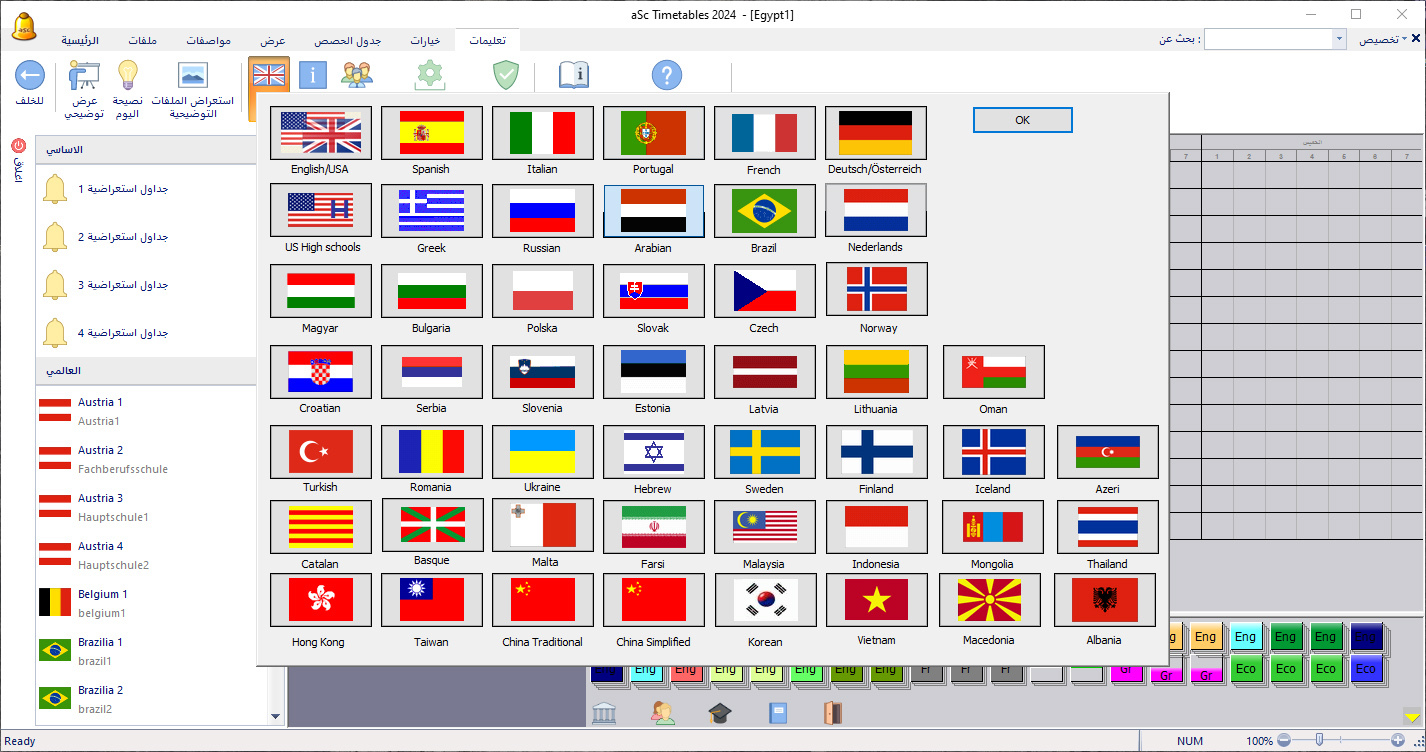Select the China Traditional flag
This screenshot has width=1426, height=752.
(543, 600)
